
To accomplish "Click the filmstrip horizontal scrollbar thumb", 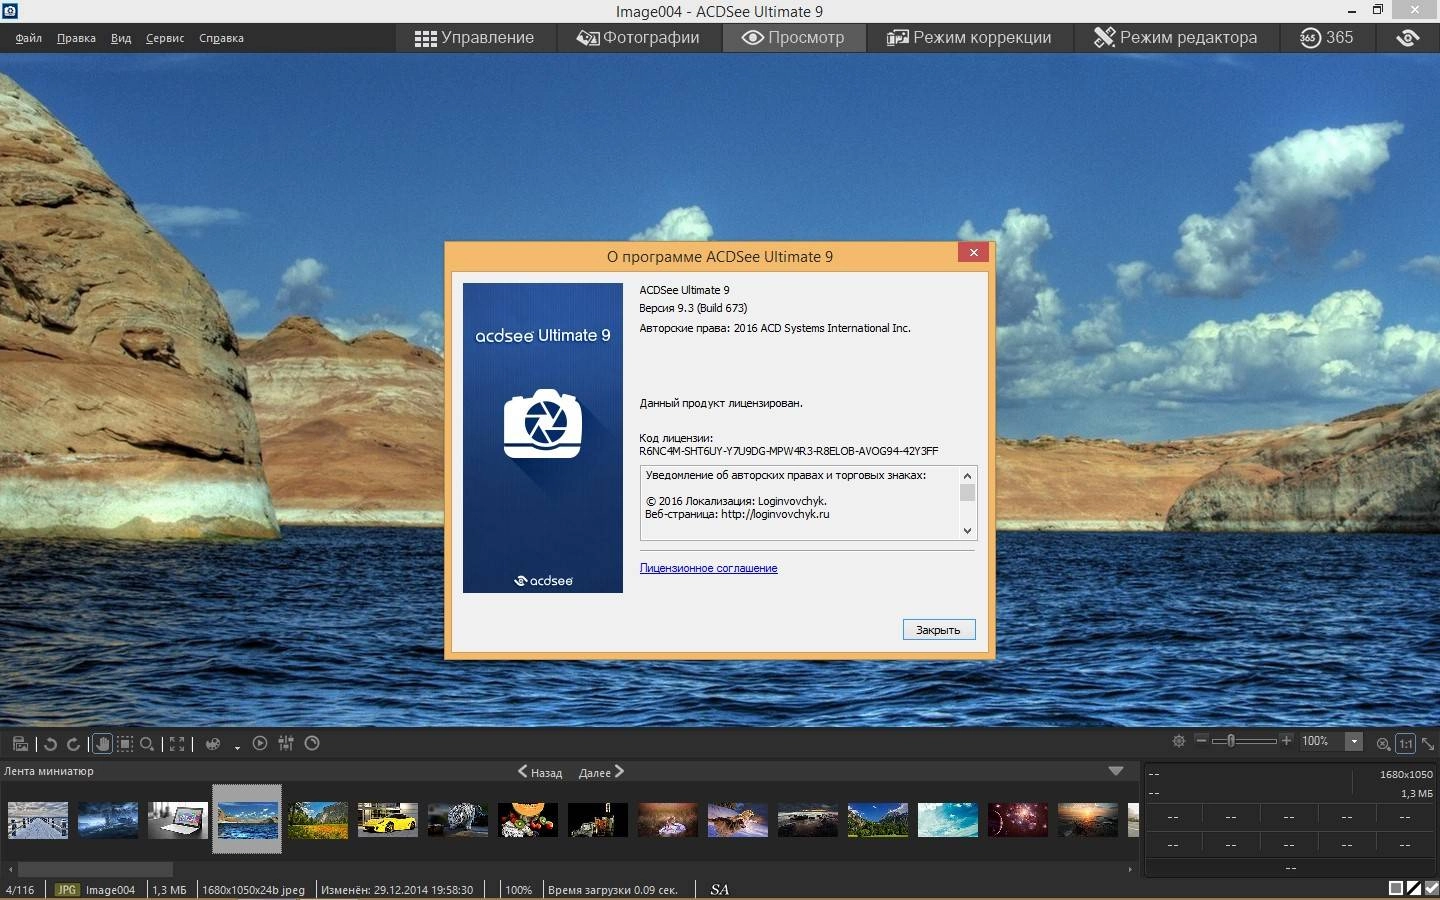I will tap(95, 869).
